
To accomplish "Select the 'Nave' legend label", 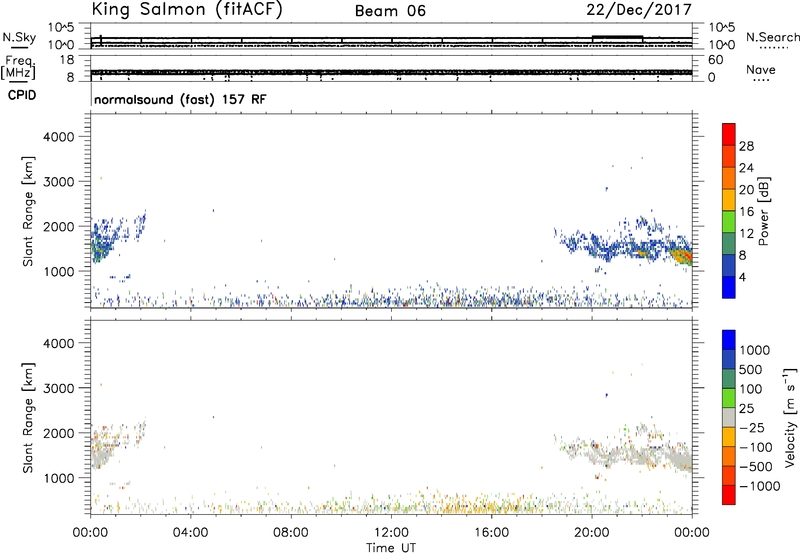I will click(x=761, y=70).
